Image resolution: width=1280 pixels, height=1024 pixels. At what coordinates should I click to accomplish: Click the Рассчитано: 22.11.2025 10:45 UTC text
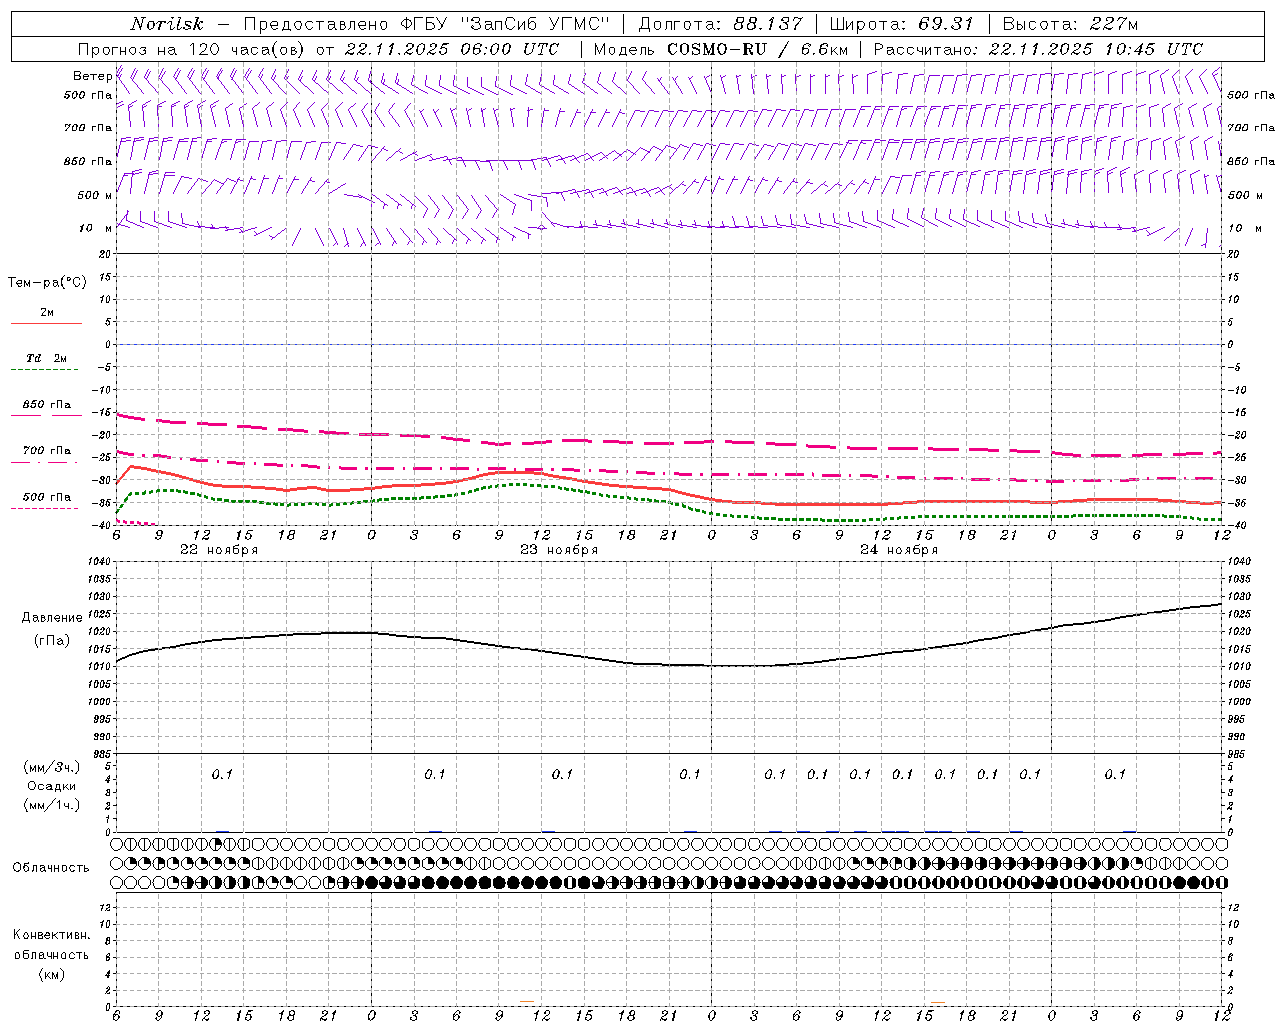[x=1038, y=49]
